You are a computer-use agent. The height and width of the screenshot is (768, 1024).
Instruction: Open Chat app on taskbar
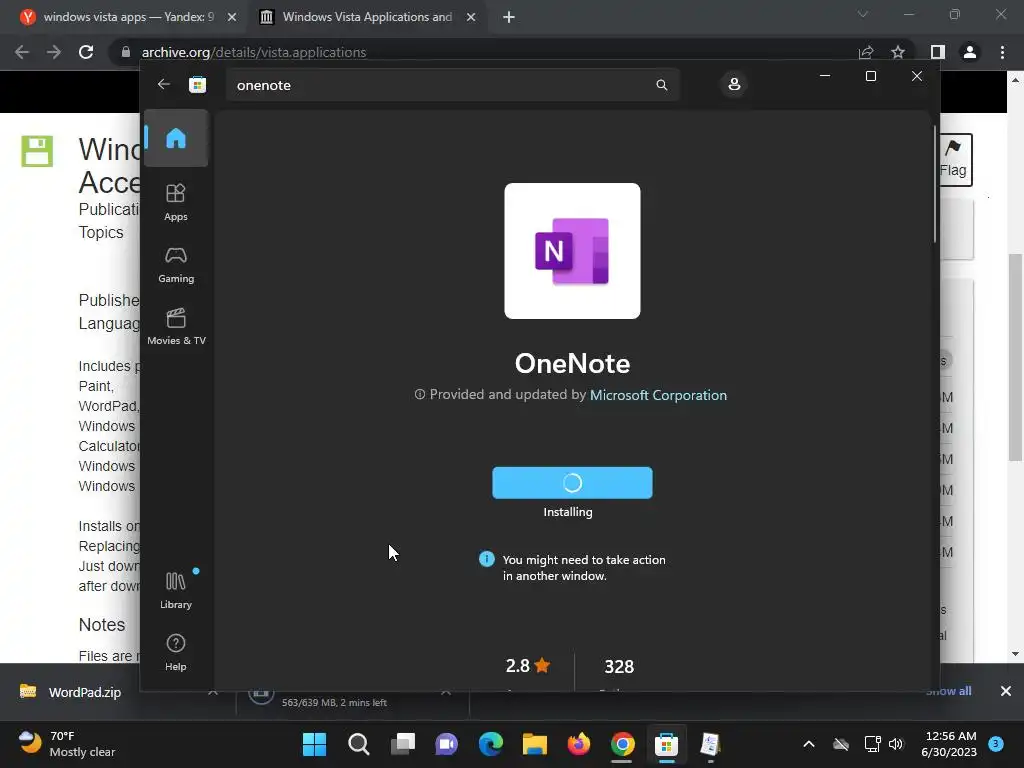pos(447,744)
